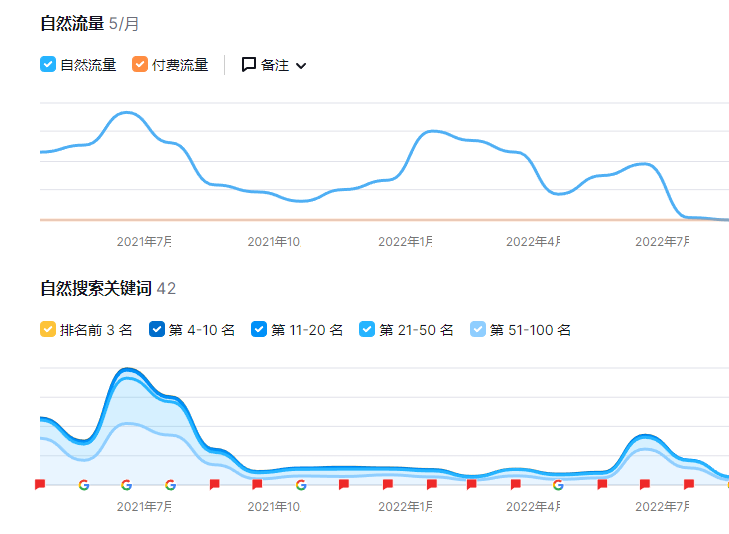Click the red flag right after the three Google markers

pyautogui.click(x=214, y=485)
